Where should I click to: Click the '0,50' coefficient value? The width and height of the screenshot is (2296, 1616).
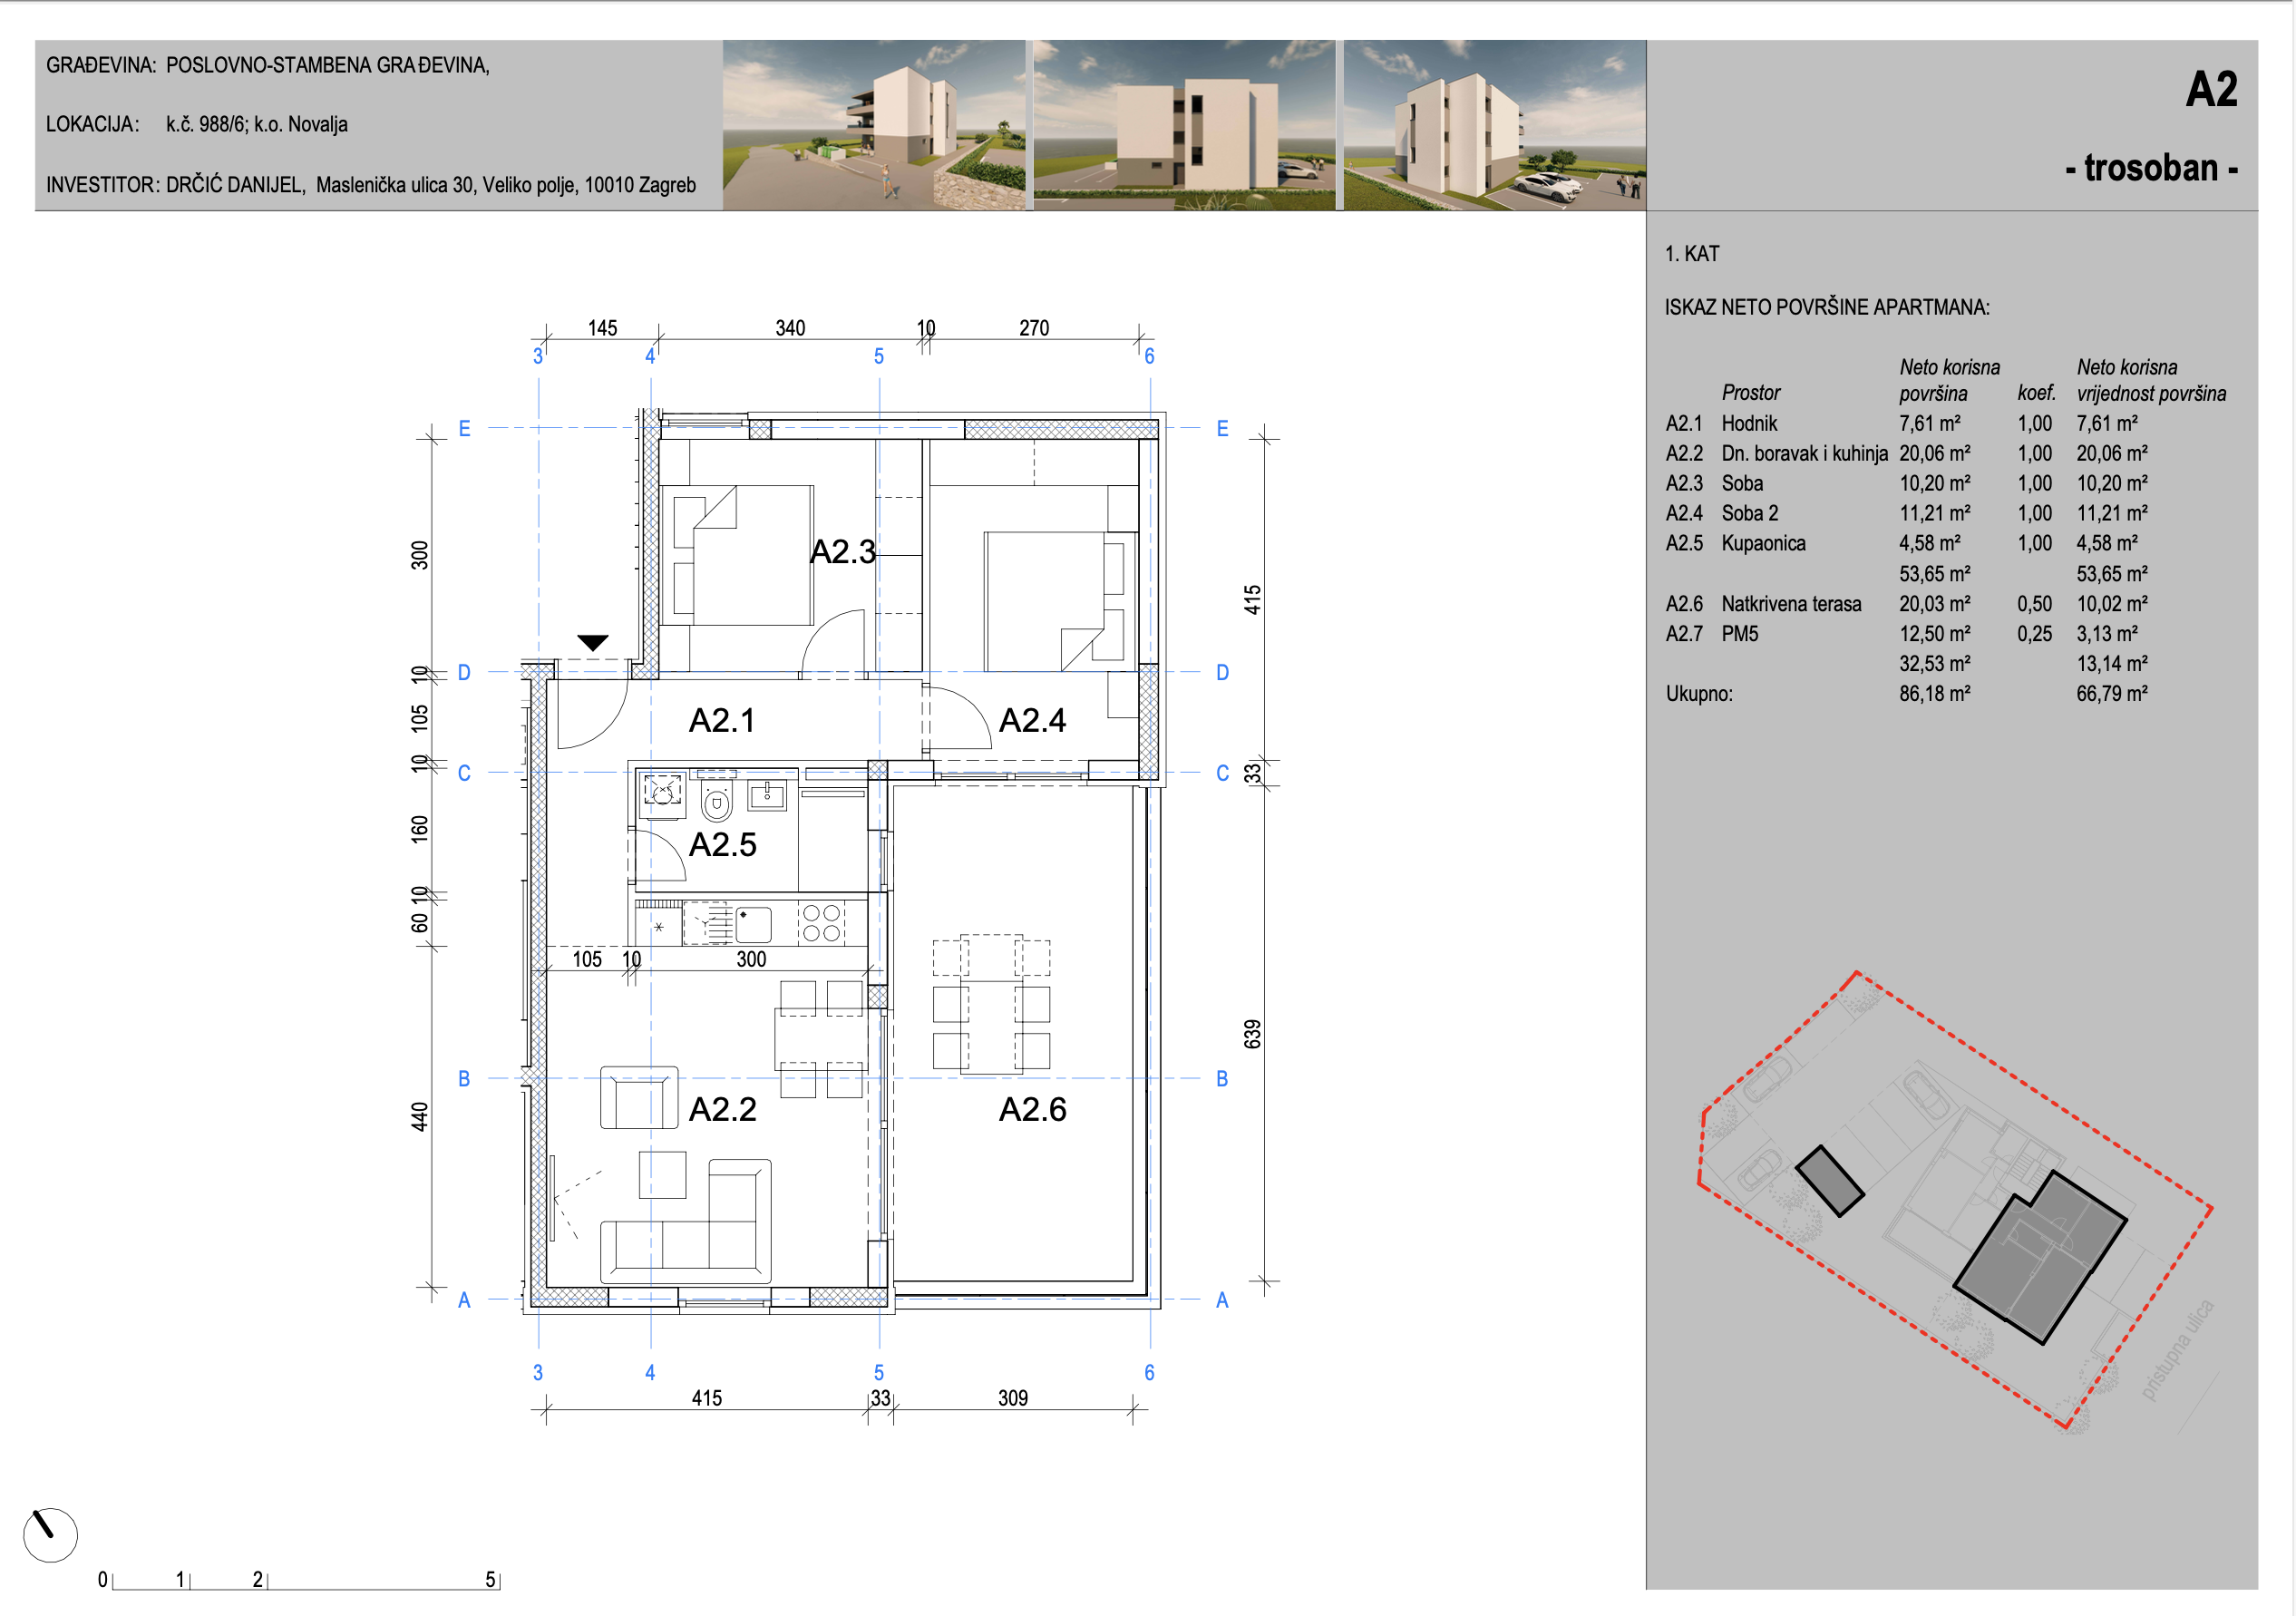click(x=2034, y=604)
